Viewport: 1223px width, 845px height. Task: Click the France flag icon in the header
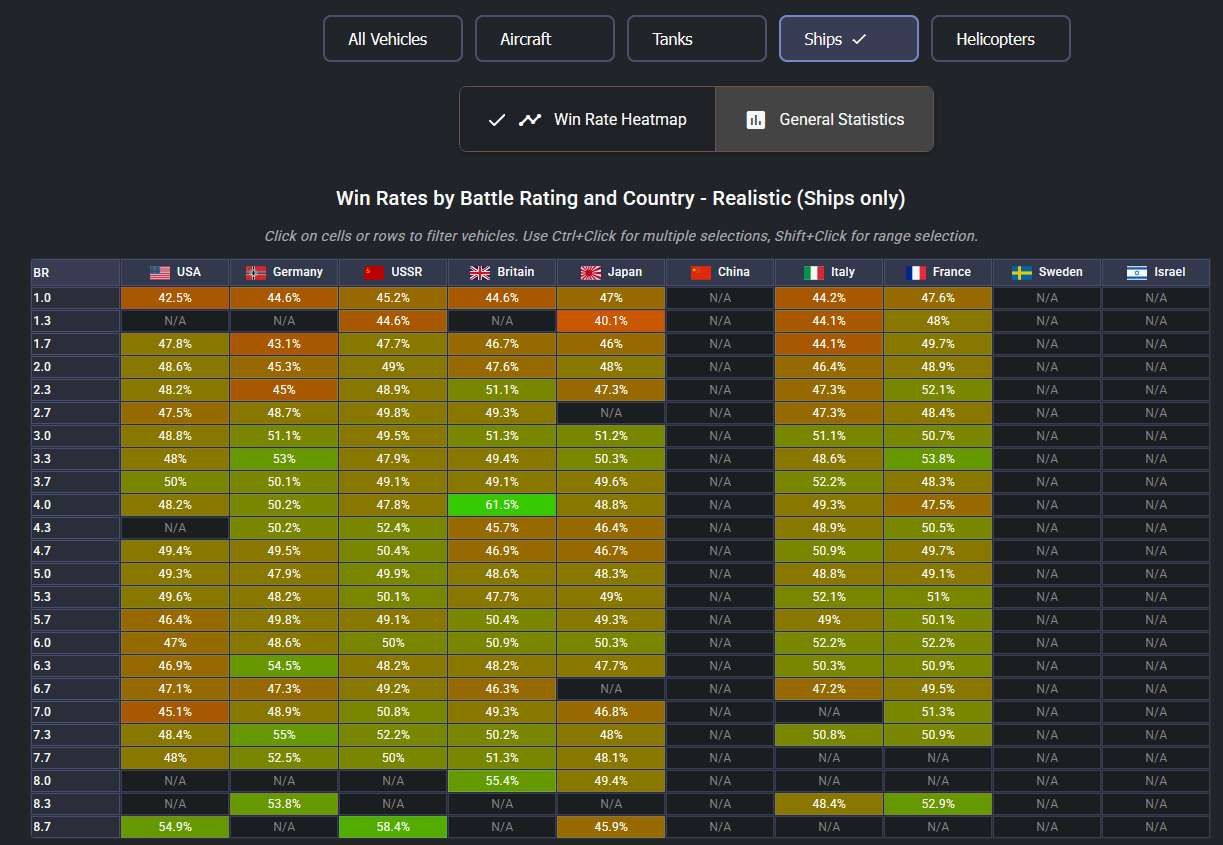pyautogui.click(x=915, y=272)
